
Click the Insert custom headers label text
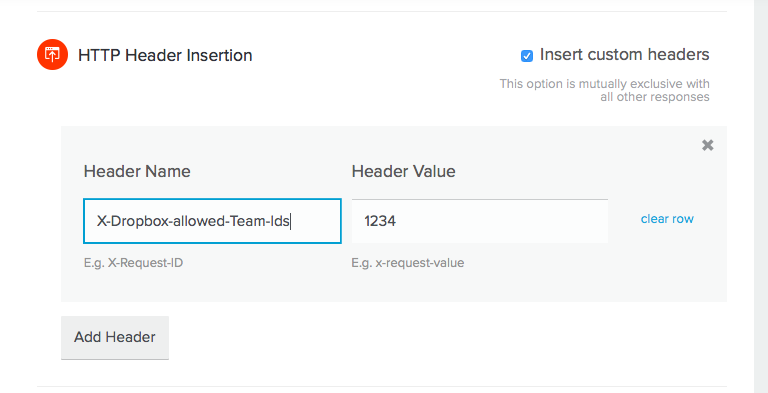click(x=624, y=54)
